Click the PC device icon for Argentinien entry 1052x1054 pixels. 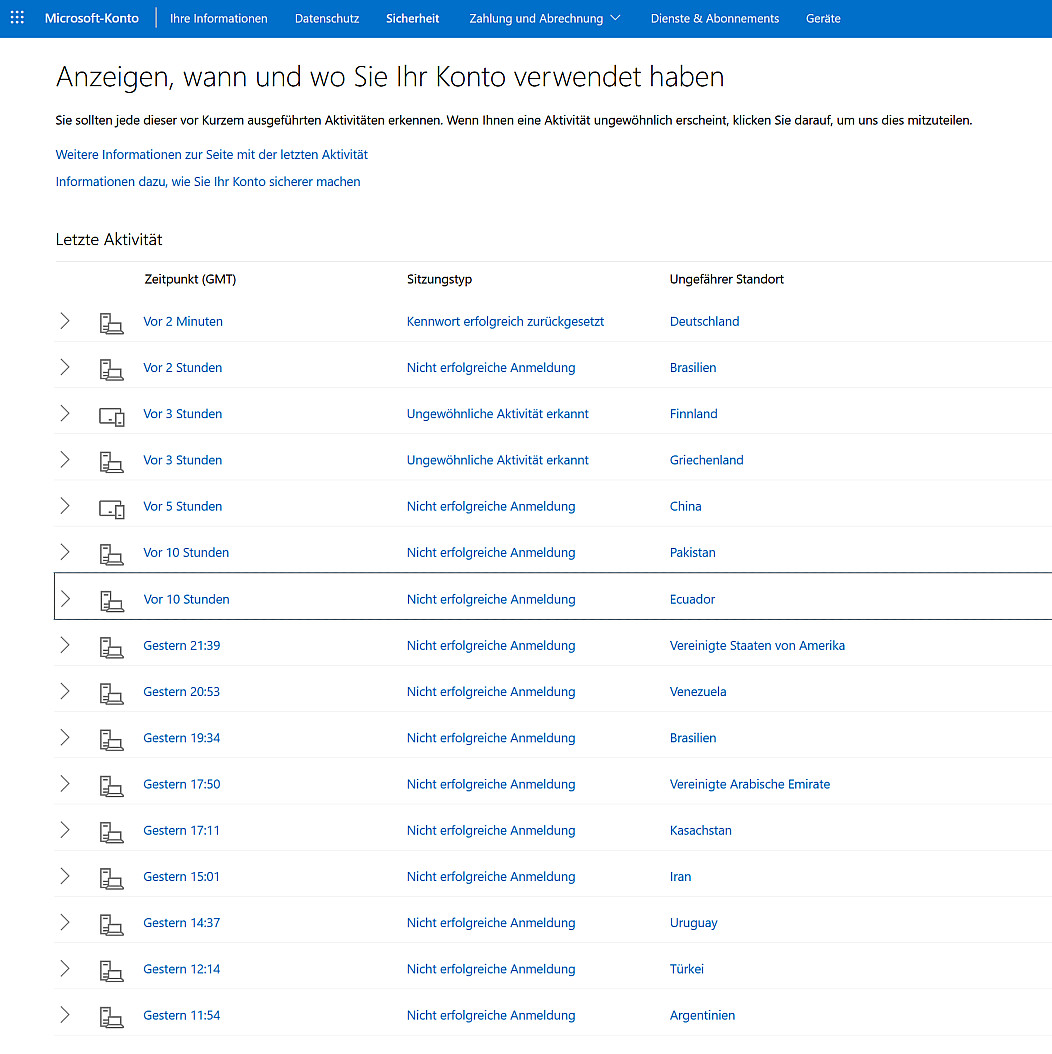point(111,1016)
